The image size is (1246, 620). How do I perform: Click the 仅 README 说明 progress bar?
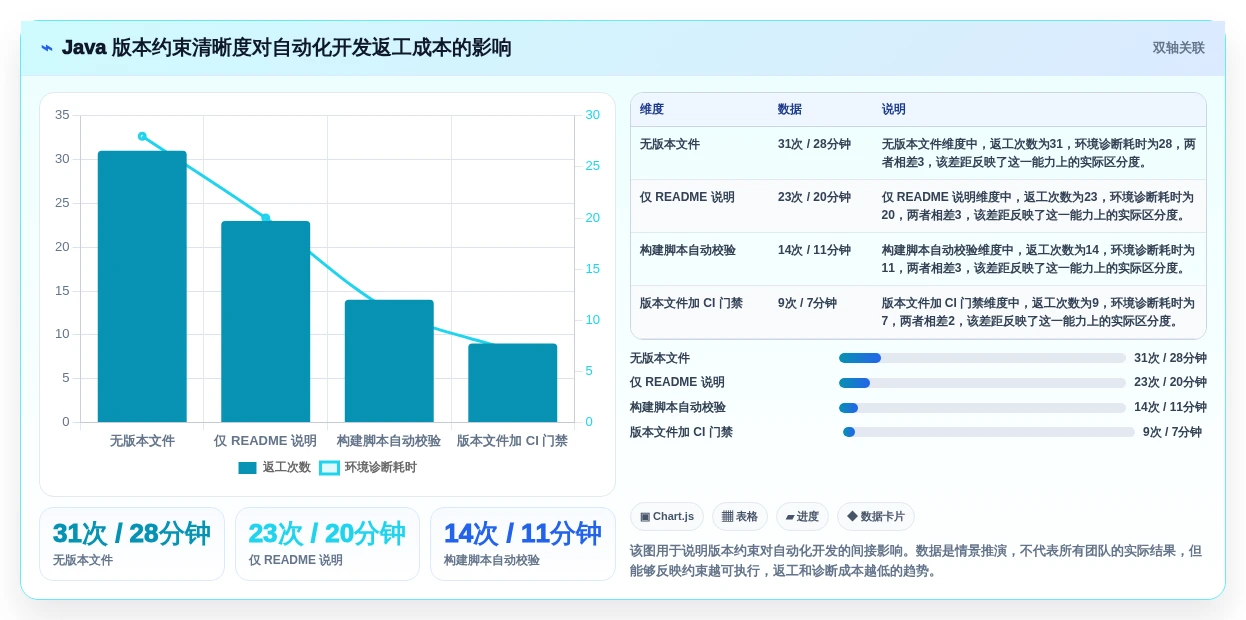[x=982, y=383]
